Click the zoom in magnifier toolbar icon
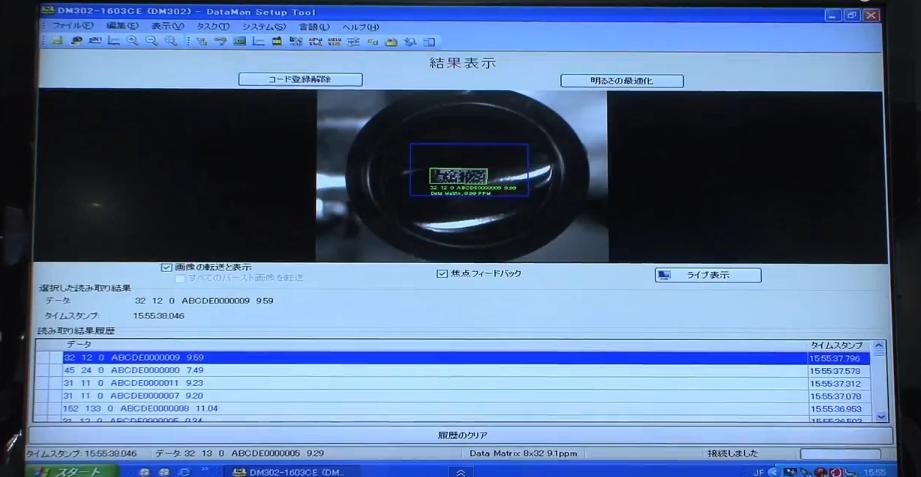Image resolution: width=921 pixels, height=477 pixels. [x=133, y=42]
